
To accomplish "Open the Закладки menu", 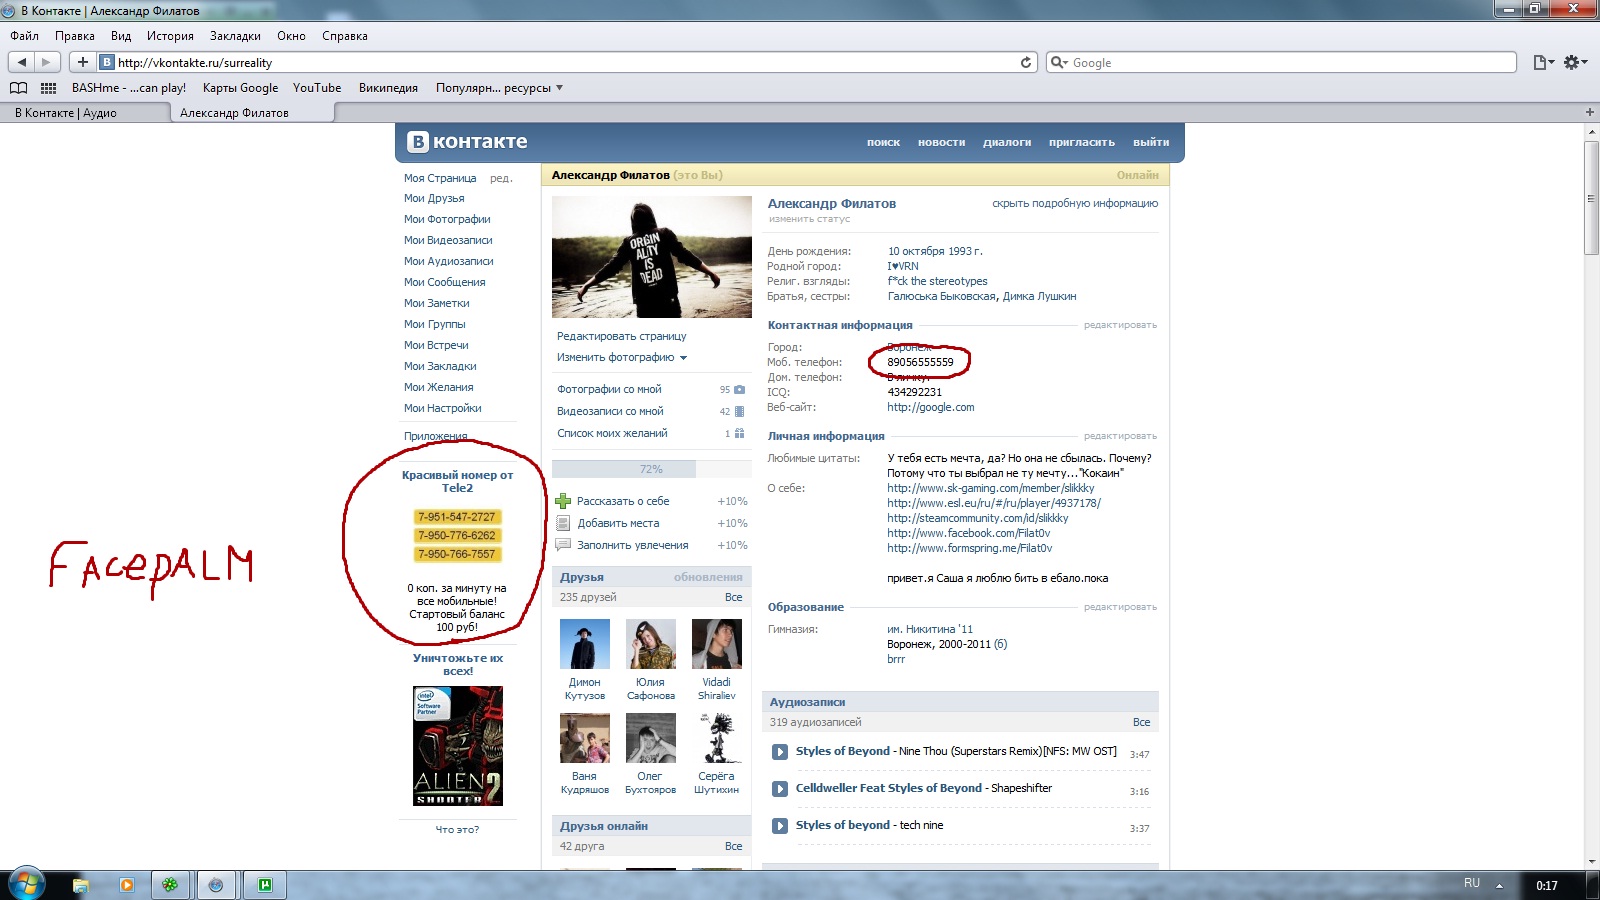I will tap(235, 36).
